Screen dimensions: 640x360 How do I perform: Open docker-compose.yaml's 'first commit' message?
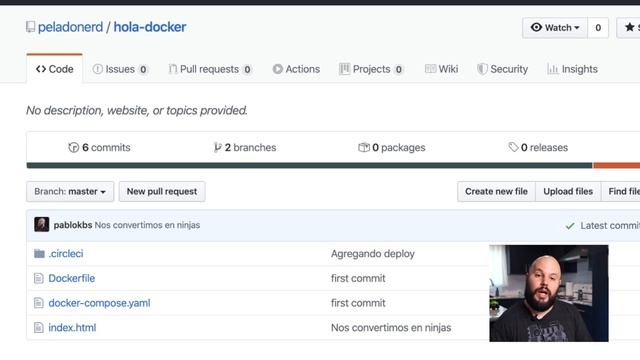(358, 303)
